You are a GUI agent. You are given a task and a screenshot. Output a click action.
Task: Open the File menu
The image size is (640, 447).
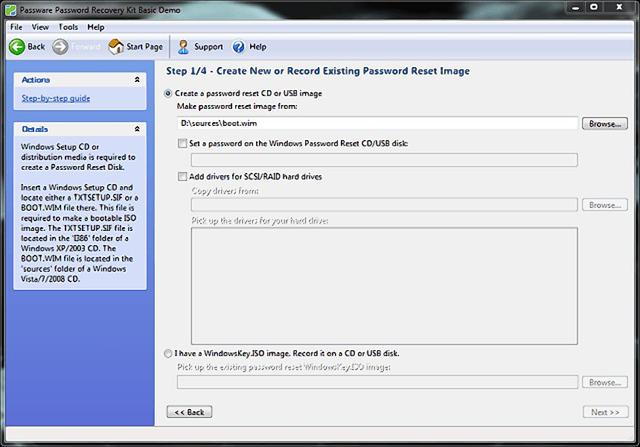[x=16, y=27]
